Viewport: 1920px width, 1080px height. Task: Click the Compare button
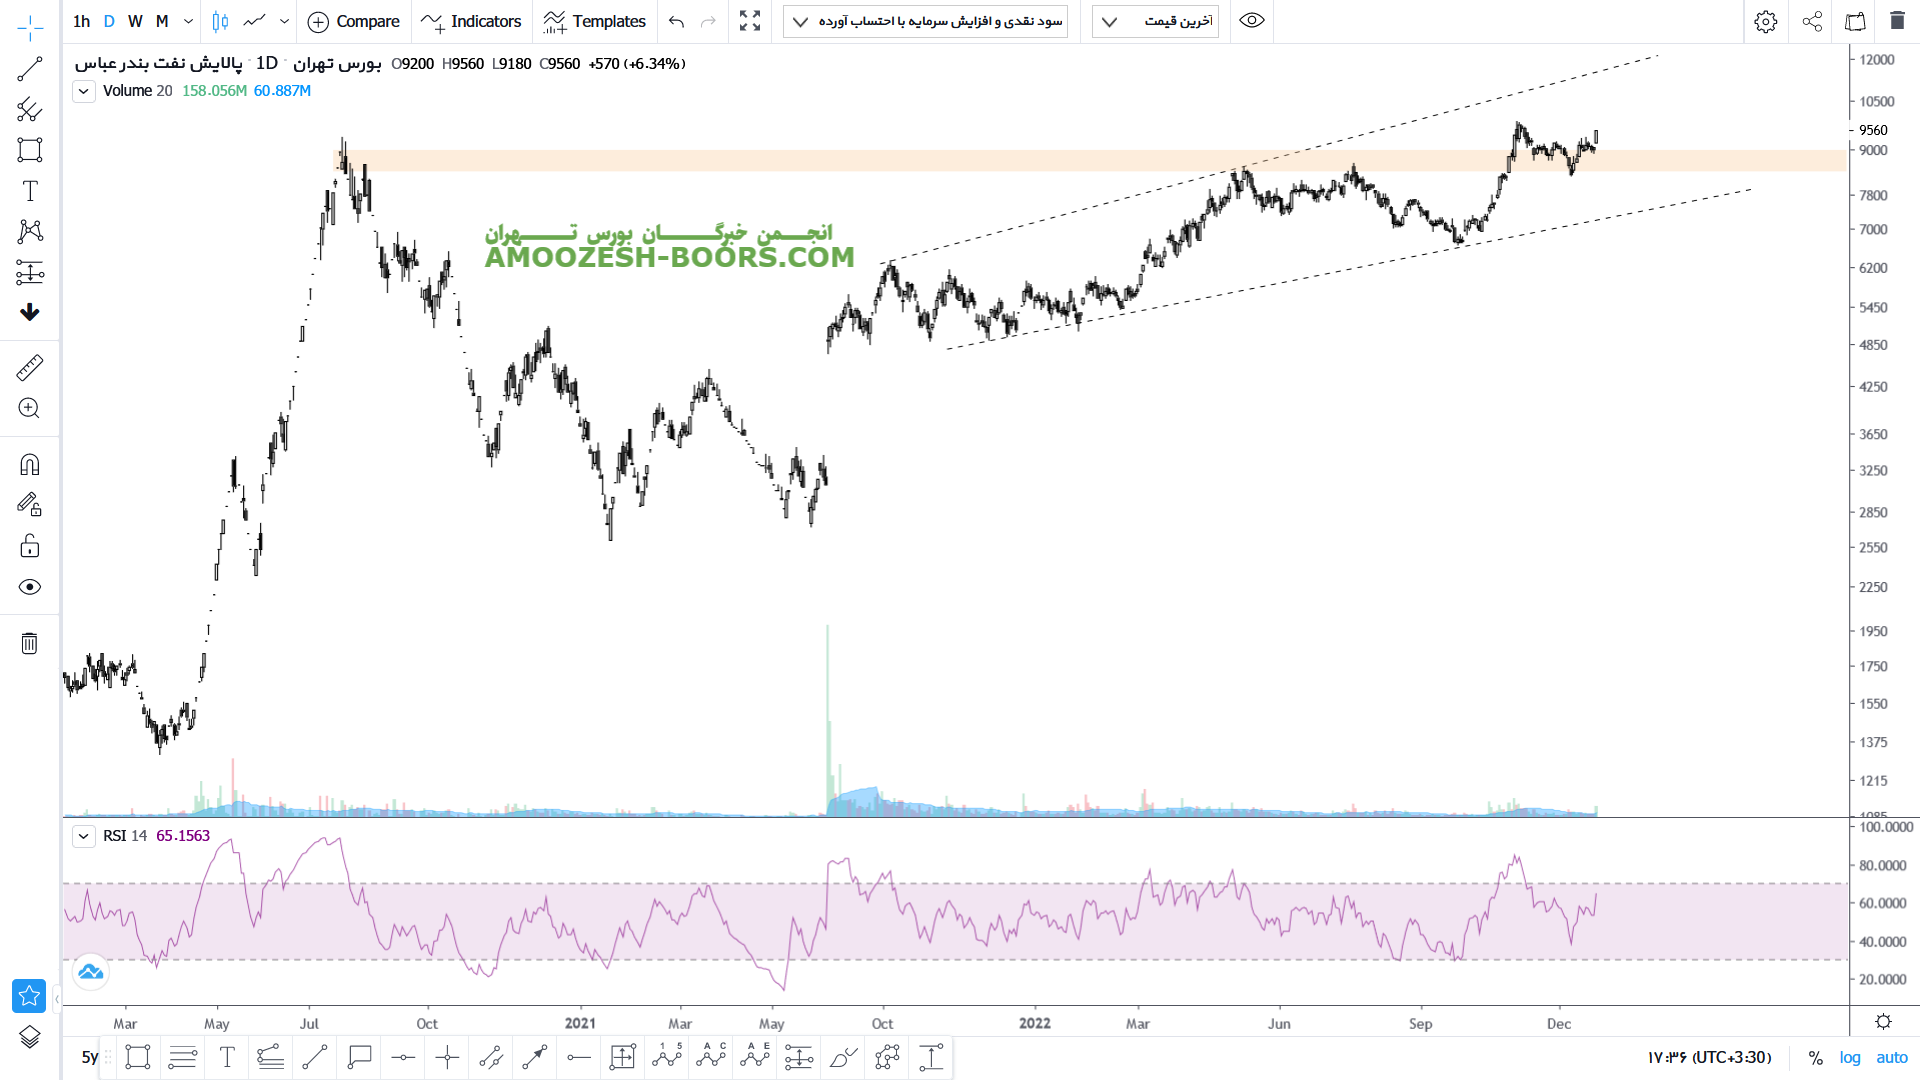pos(354,21)
